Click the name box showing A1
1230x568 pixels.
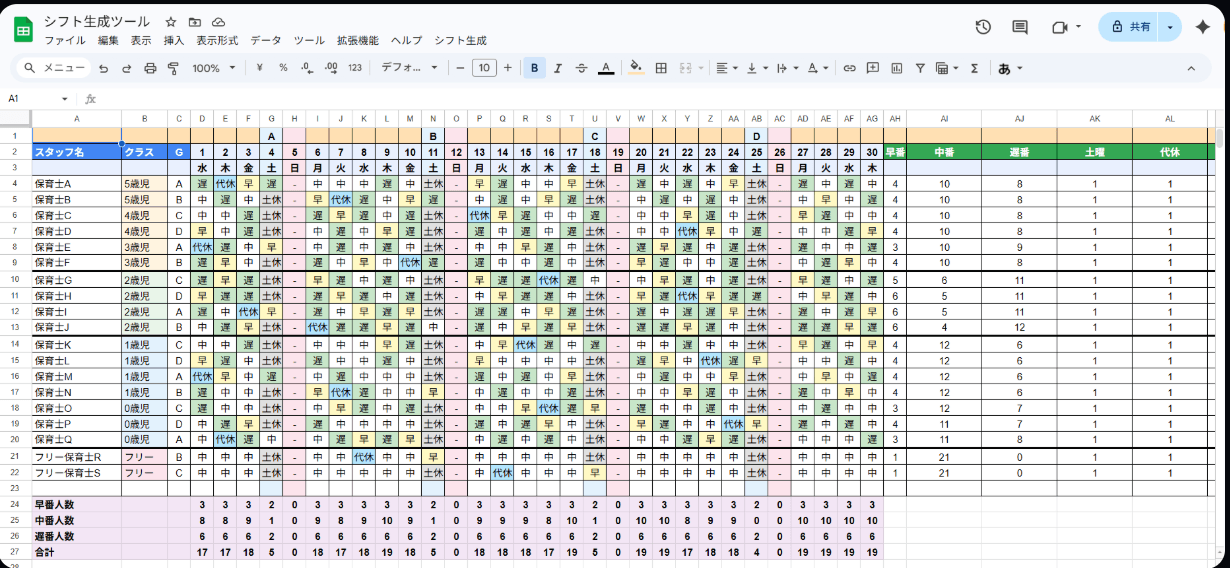pyautogui.click(x=38, y=99)
